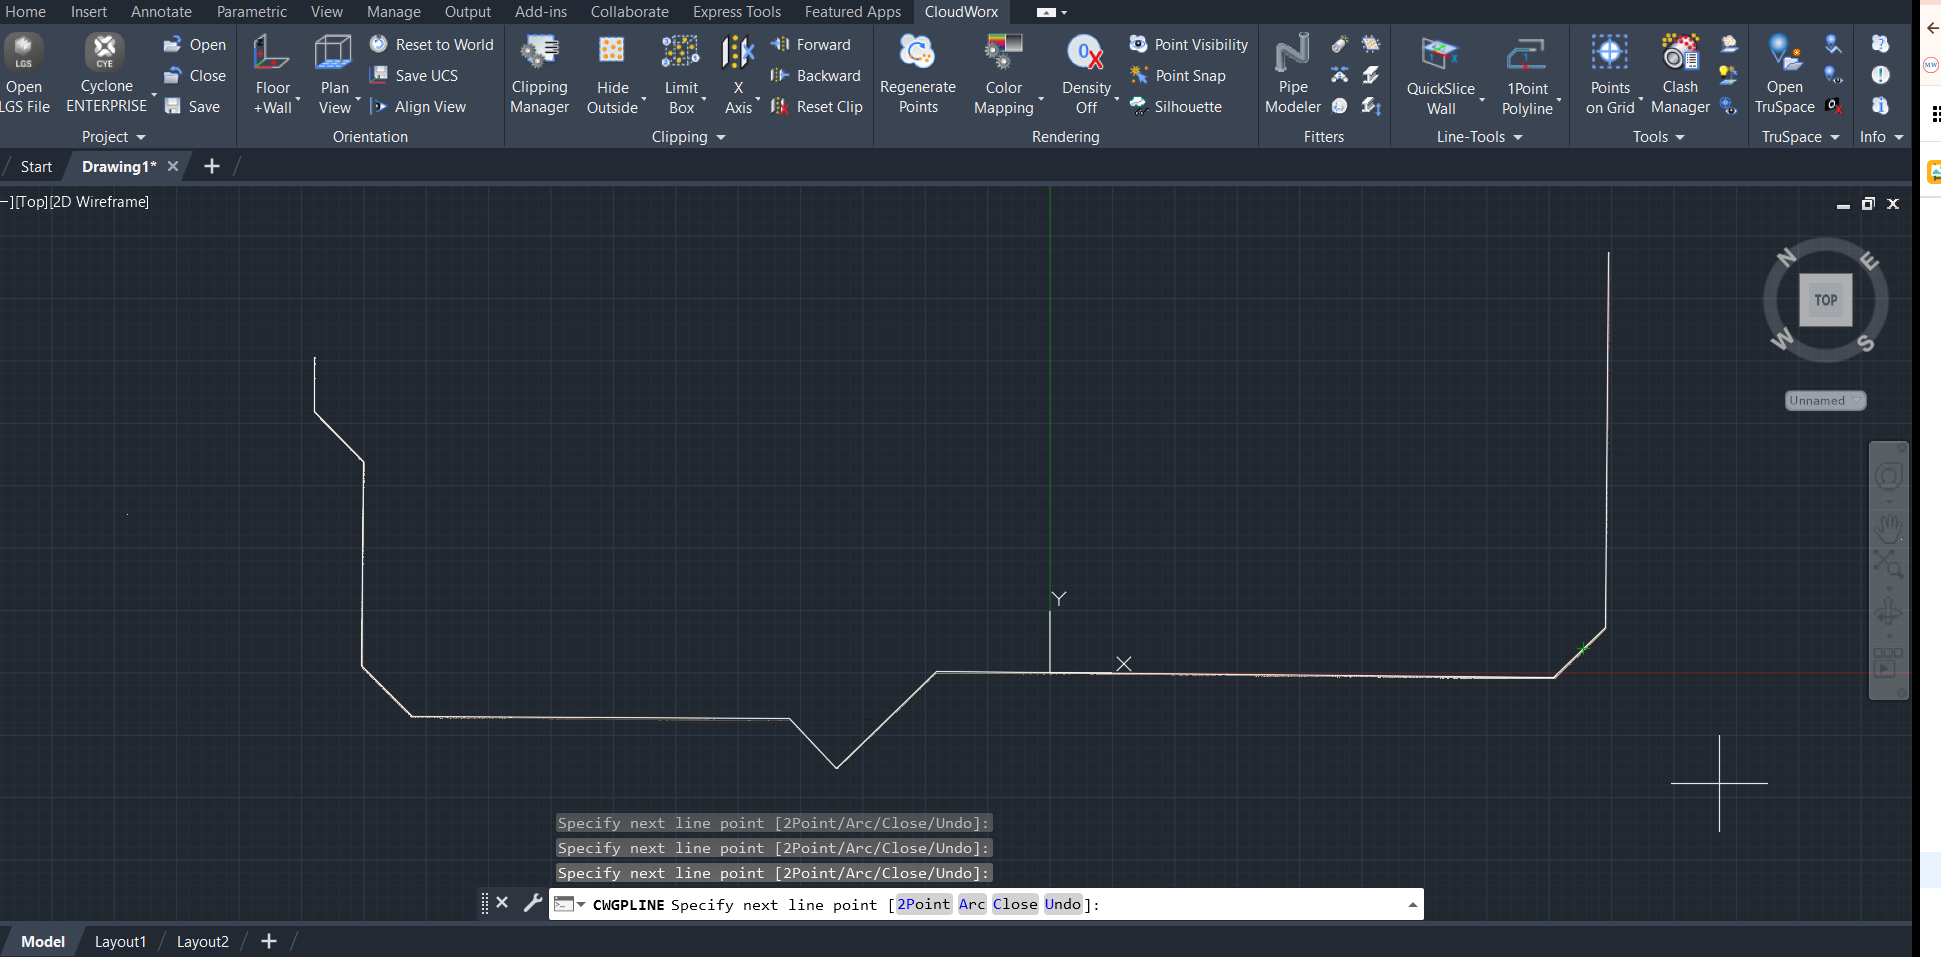Open the Unnamed UCS dropdown under ViewCube
This screenshot has height=957, width=1941.
click(1825, 401)
